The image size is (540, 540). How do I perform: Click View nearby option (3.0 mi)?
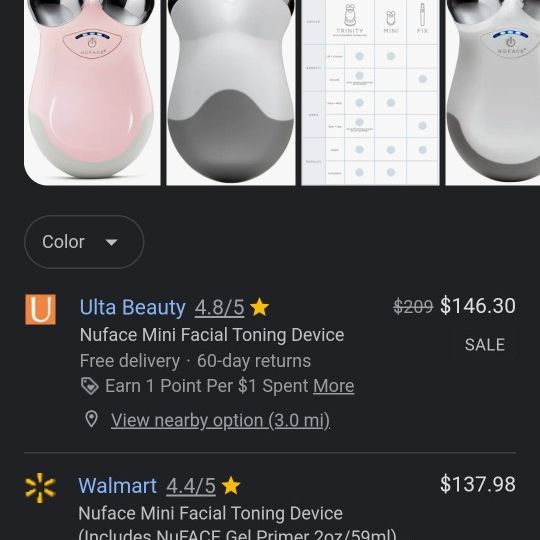[220, 420]
